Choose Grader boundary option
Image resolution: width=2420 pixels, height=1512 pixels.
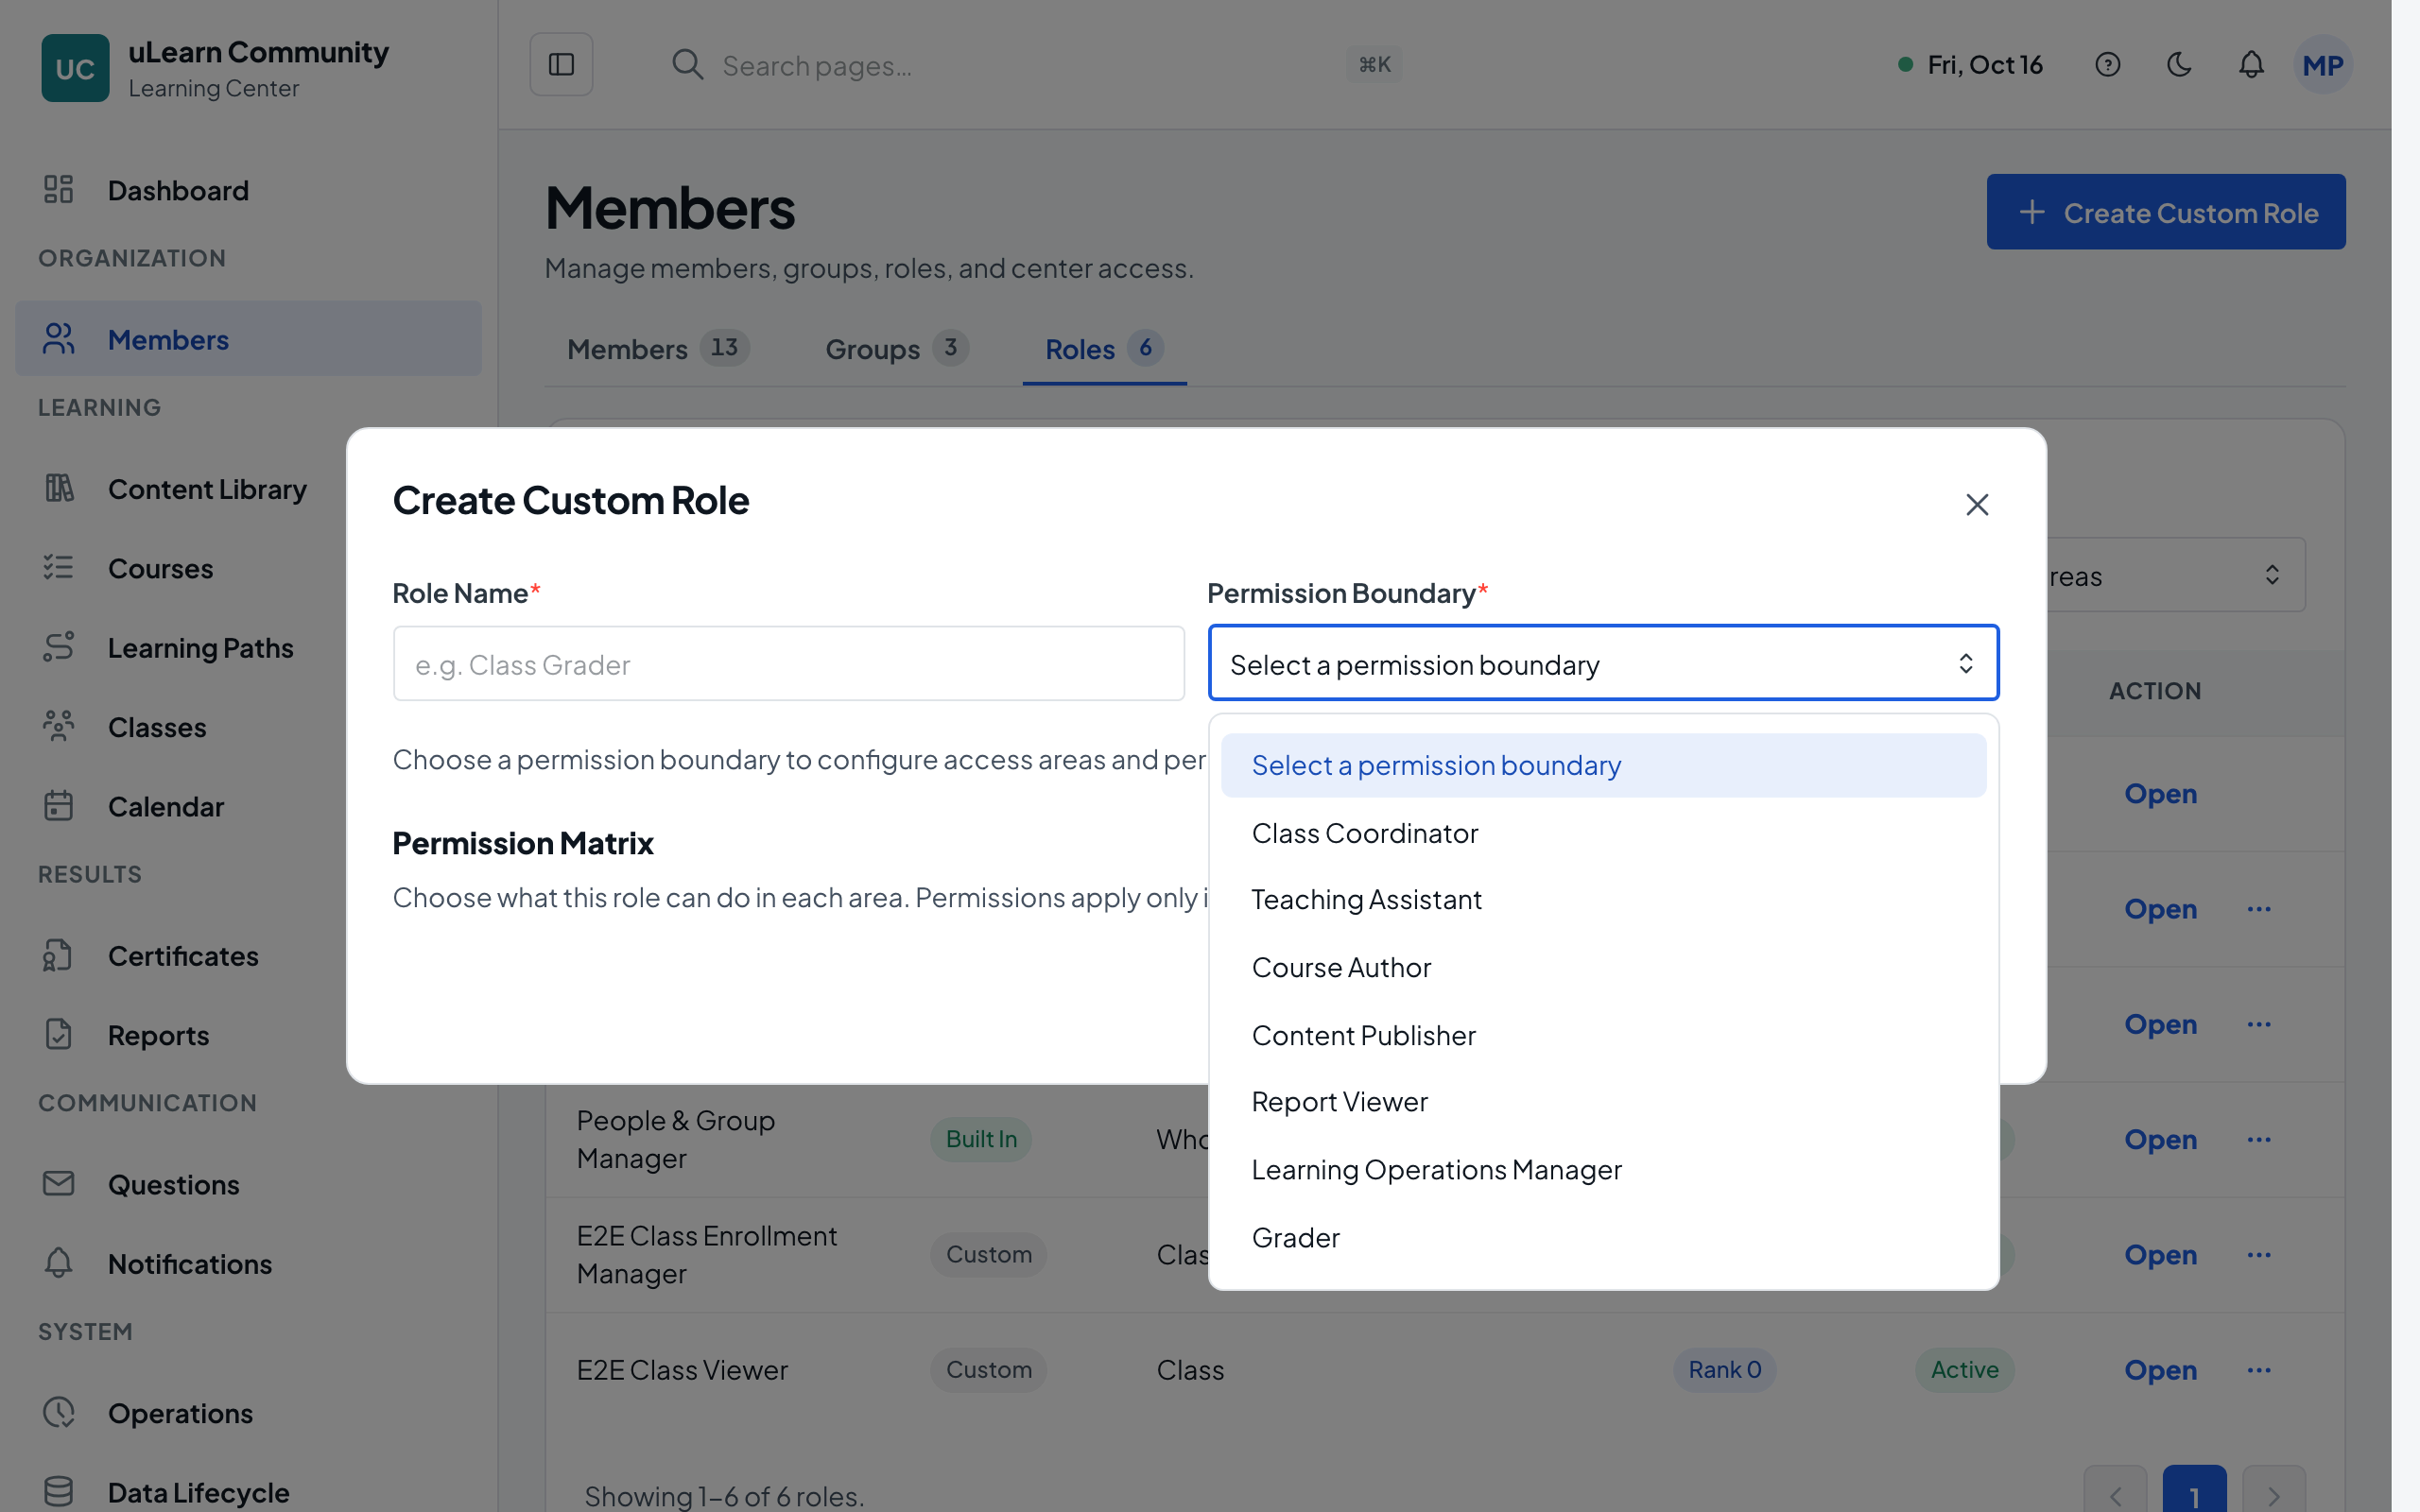pos(1603,1238)
